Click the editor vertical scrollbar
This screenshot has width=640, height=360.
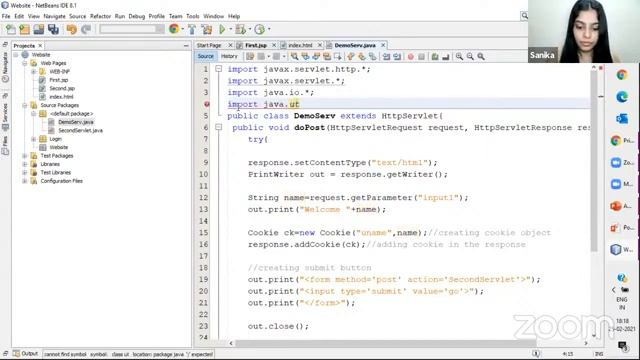[x=594, y=162]
